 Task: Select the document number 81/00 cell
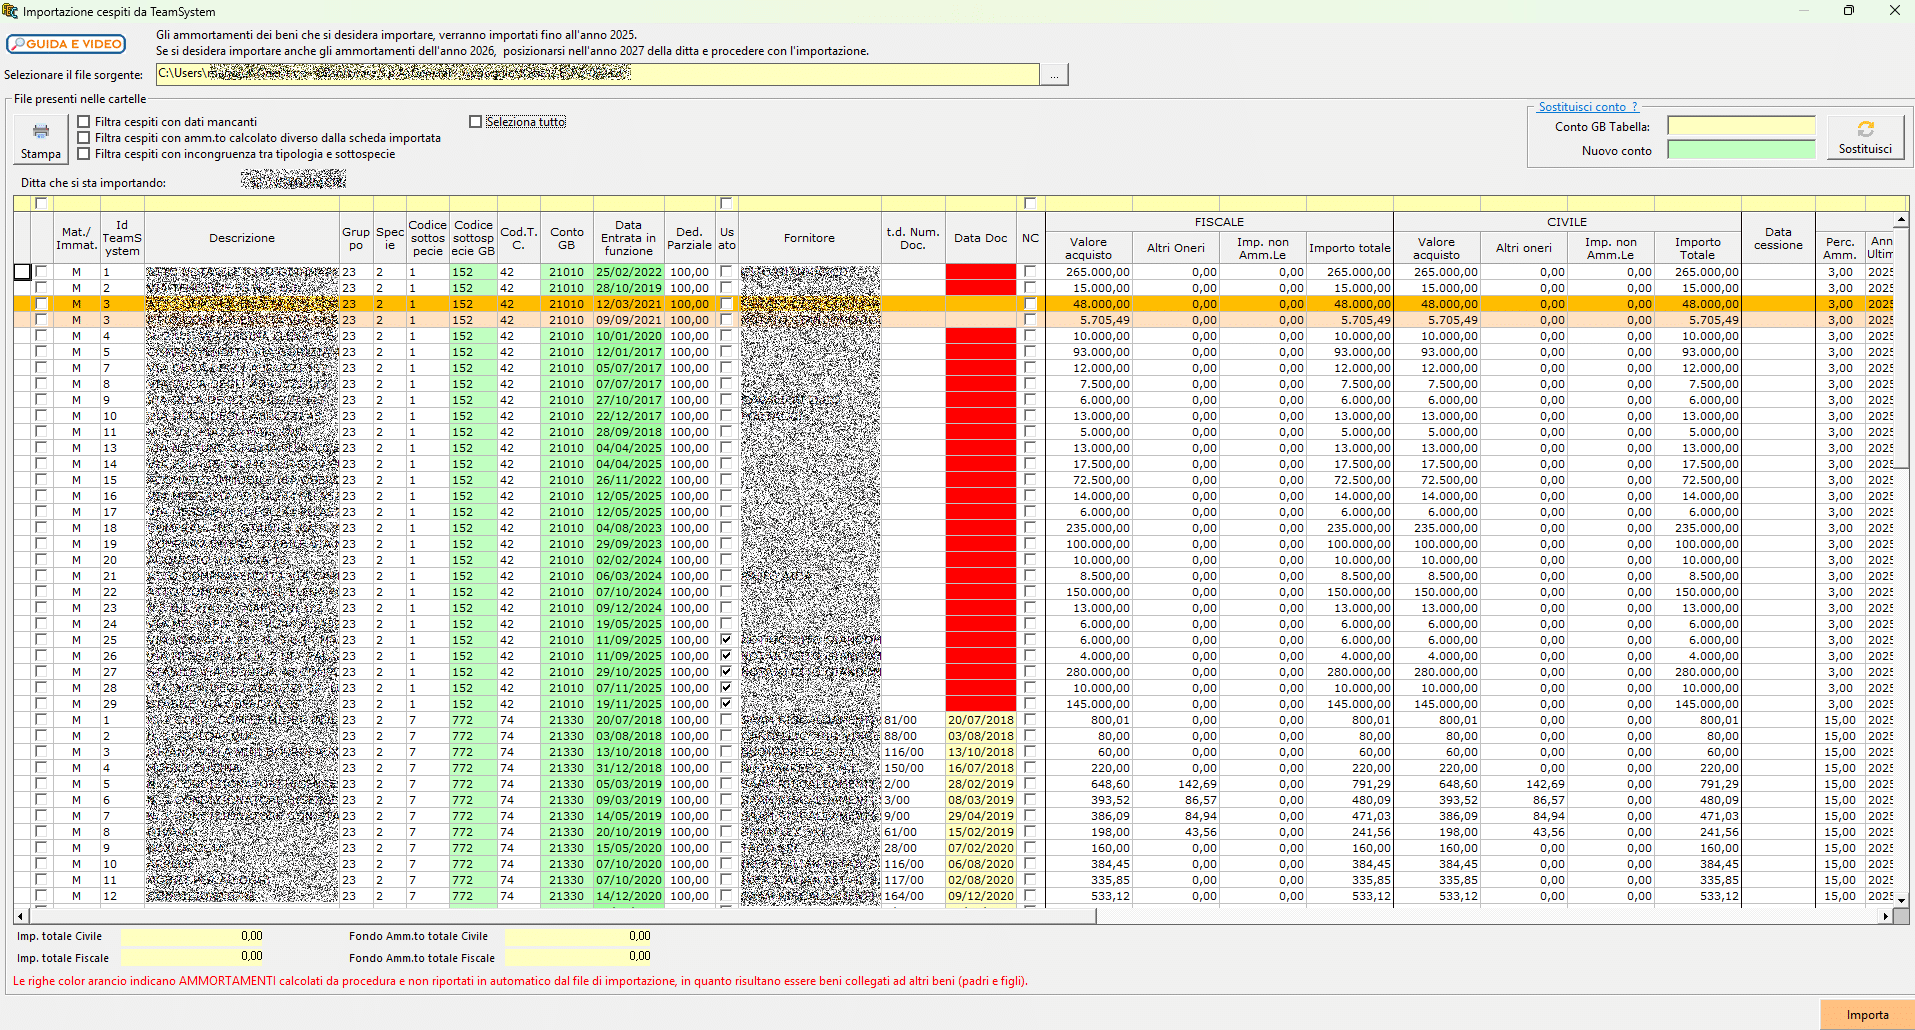[x=913, y=720]
